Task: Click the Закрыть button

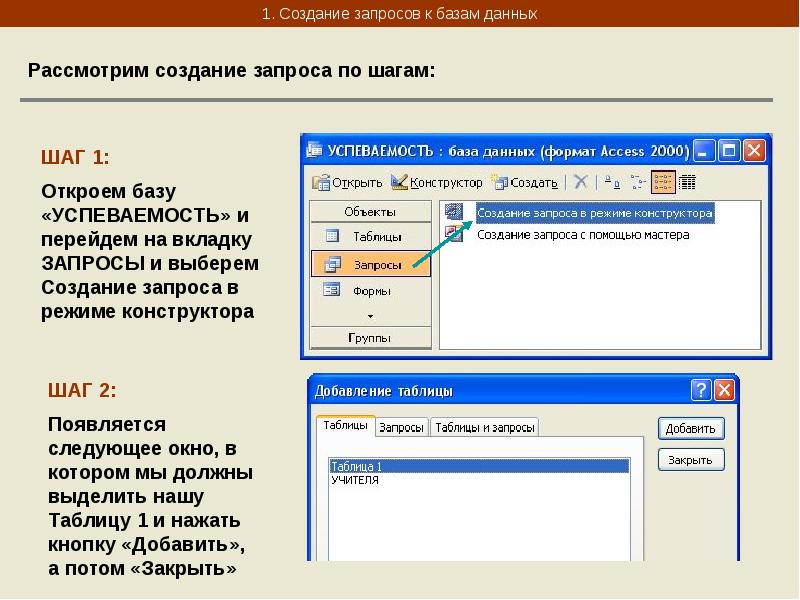Action: [691, 460]
